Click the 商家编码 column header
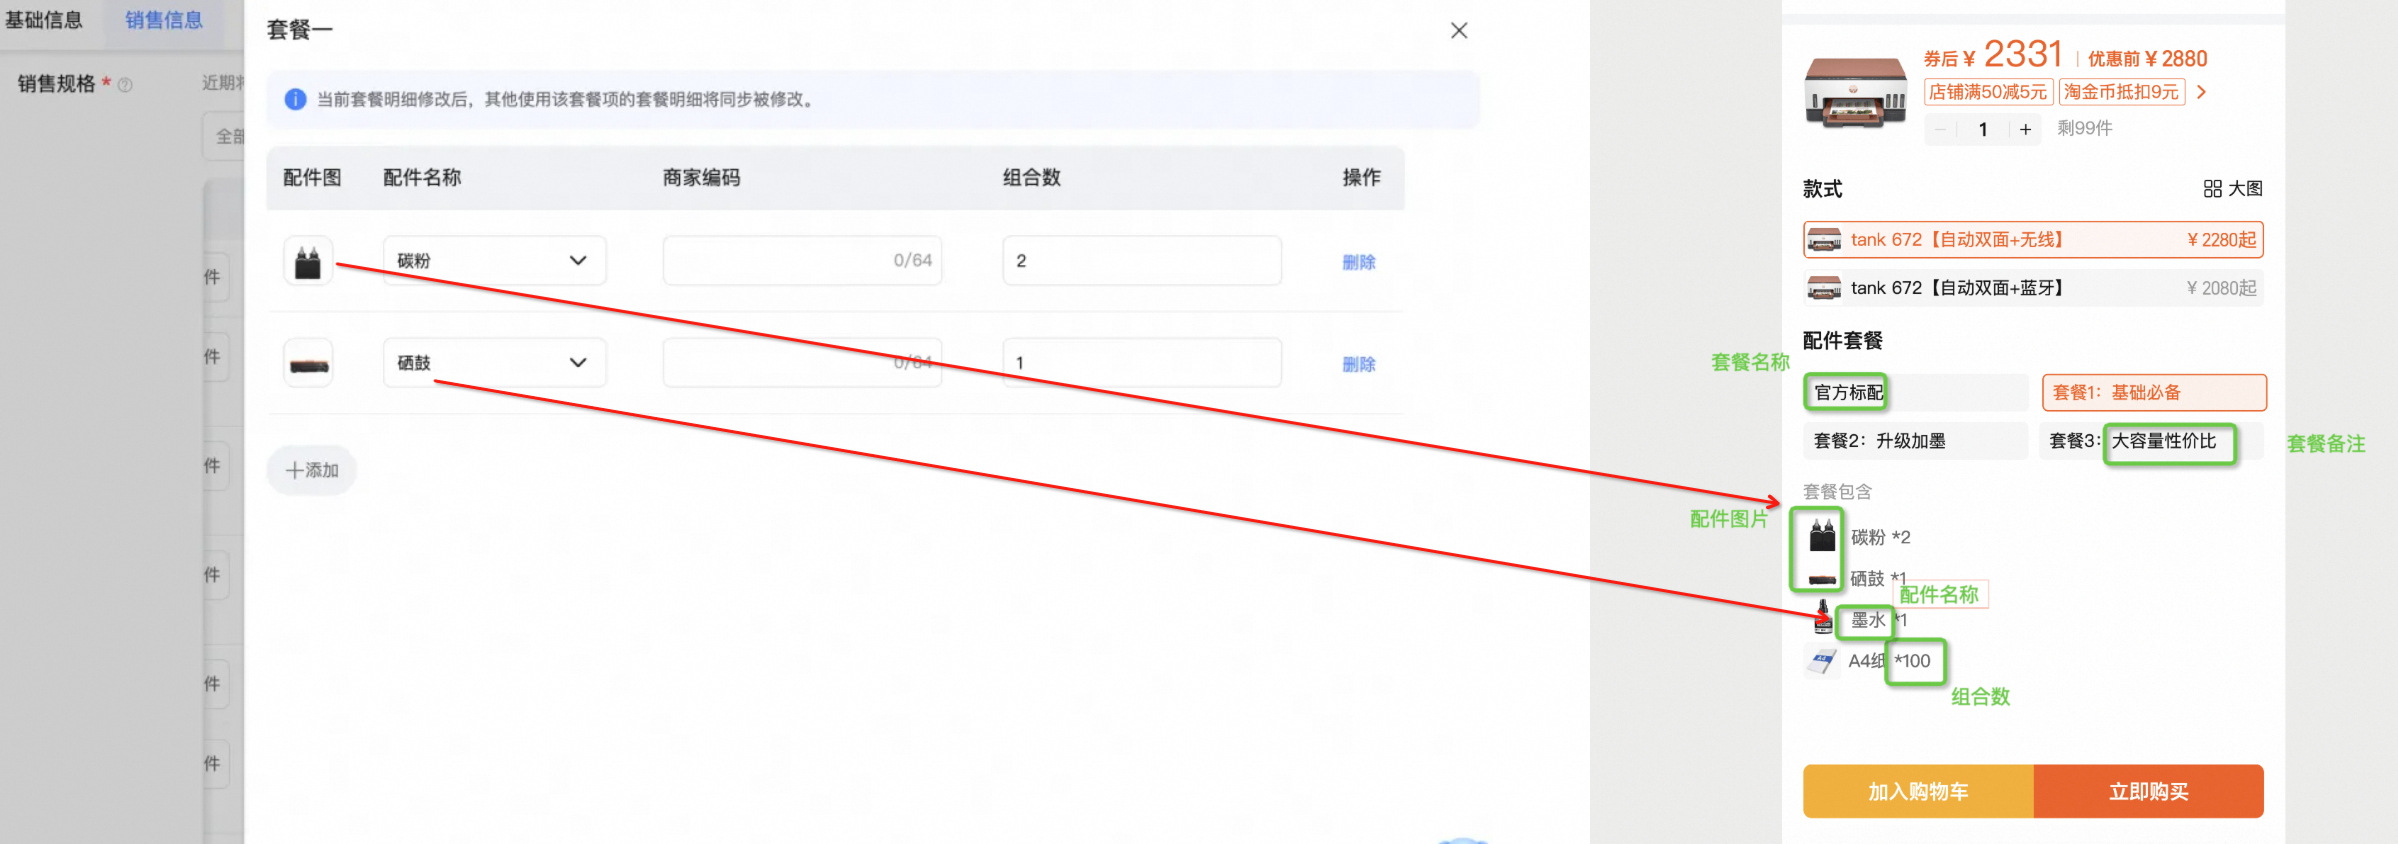This screenshot has height=844, width=2398. [x=702, y=178]
